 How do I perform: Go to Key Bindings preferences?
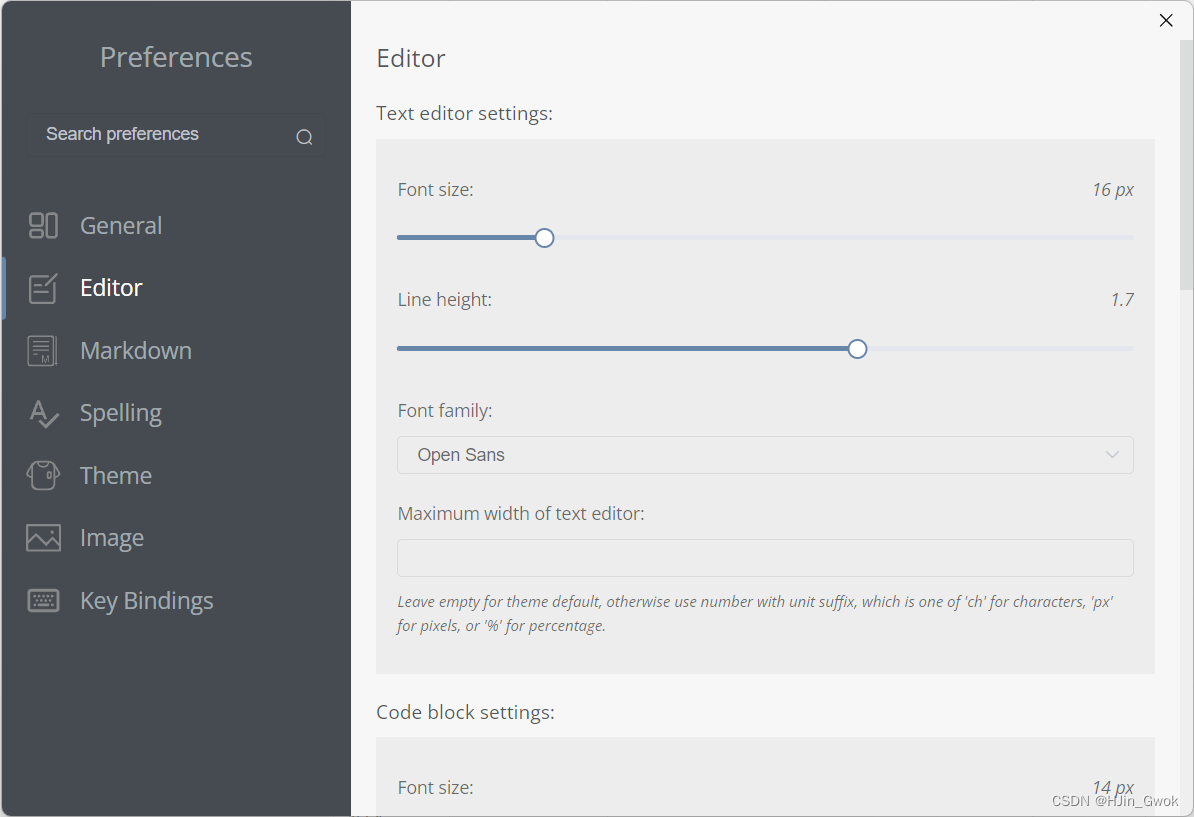(147, 601)
